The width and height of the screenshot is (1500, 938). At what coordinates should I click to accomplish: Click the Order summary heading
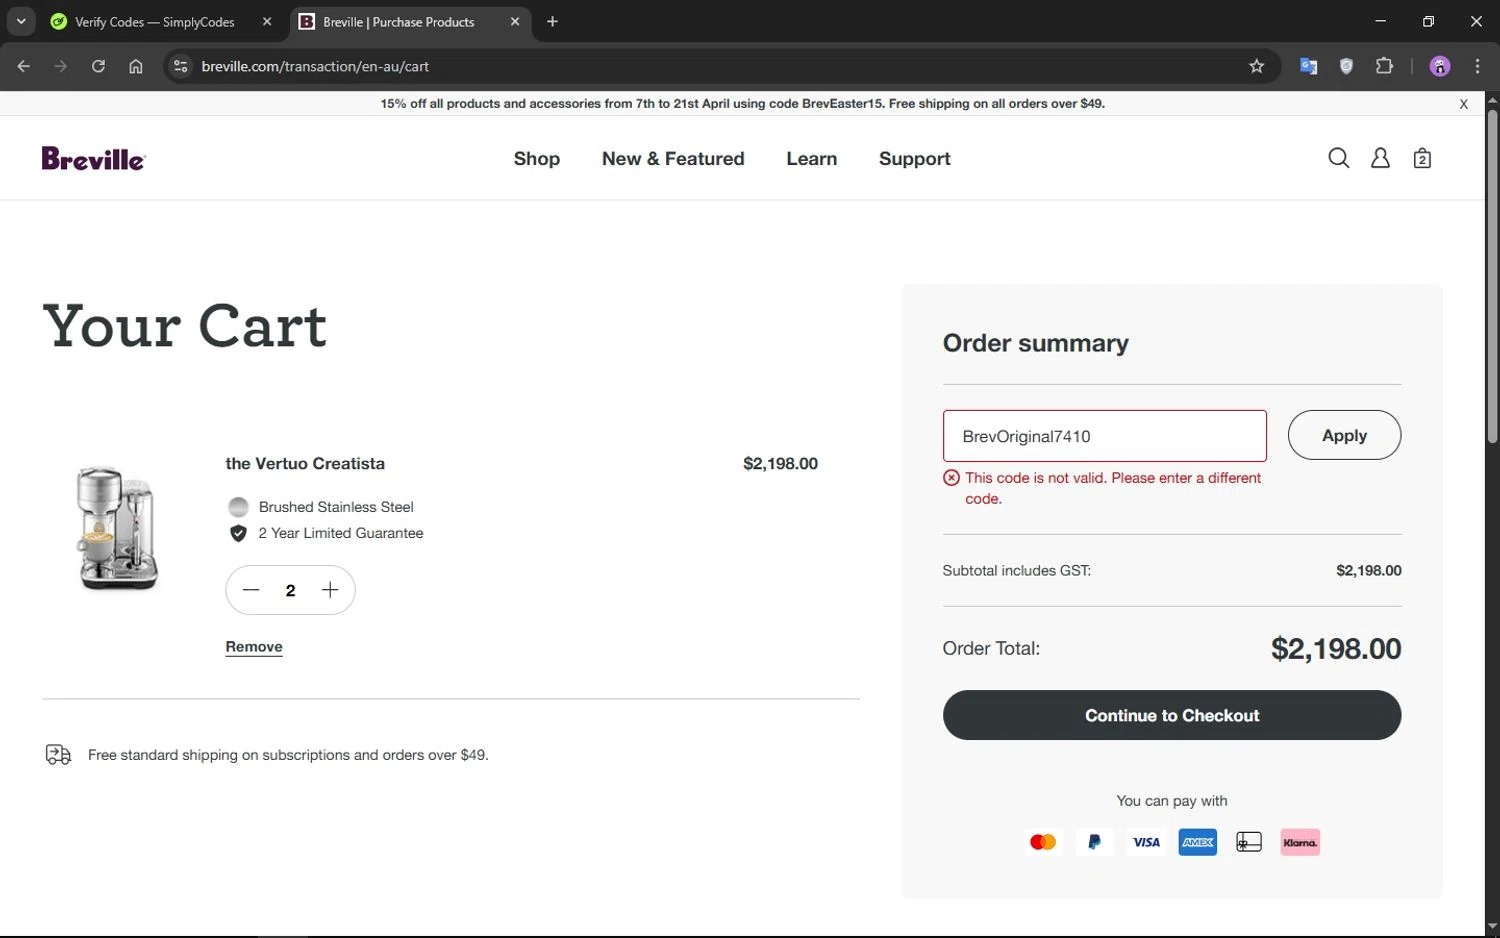pyautogui.click(x=1035, y=343)
